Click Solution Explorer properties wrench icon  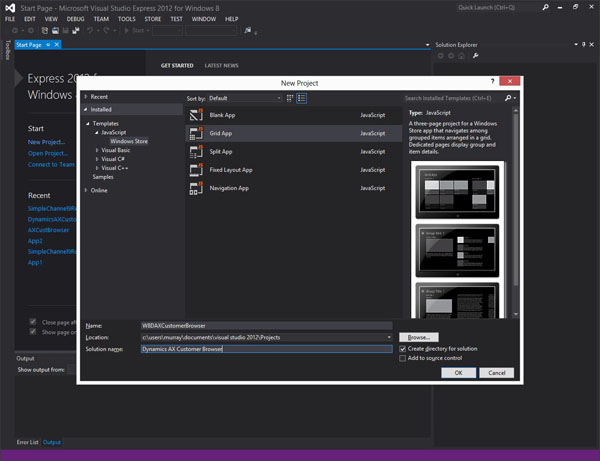(476, 56)
